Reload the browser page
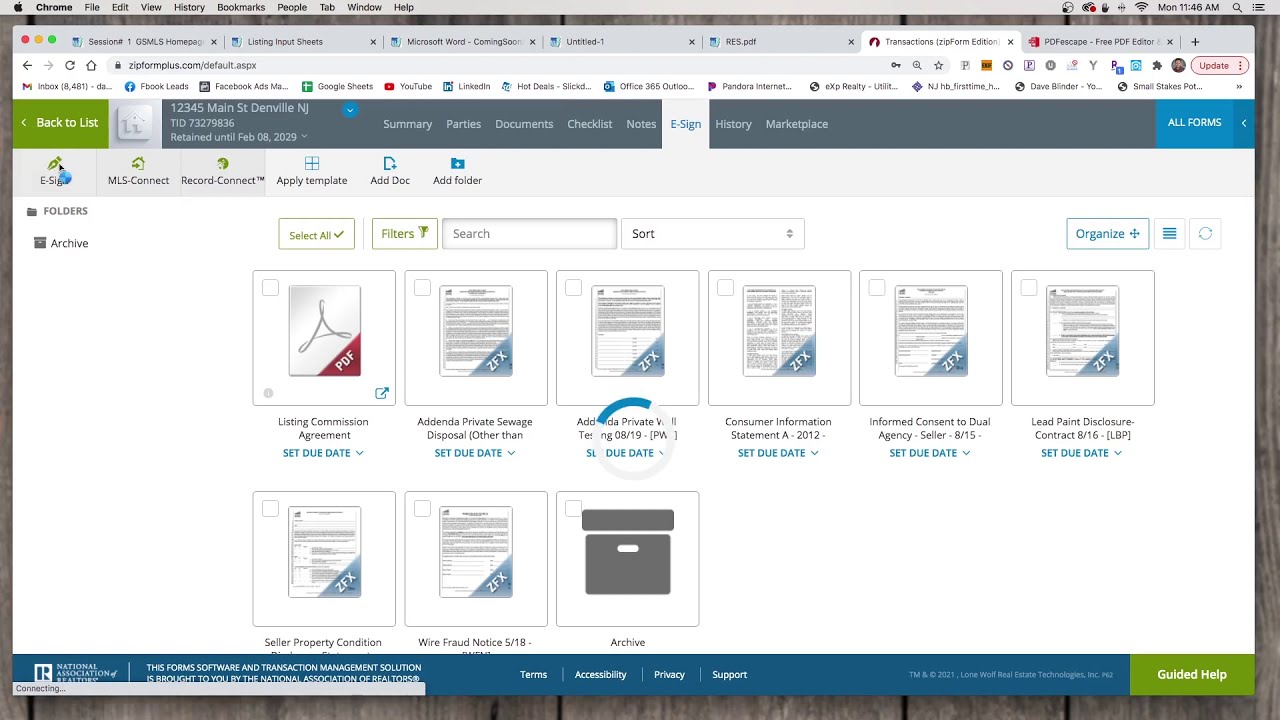Screen dimensions: 1280x720 [x=70, y=65]
